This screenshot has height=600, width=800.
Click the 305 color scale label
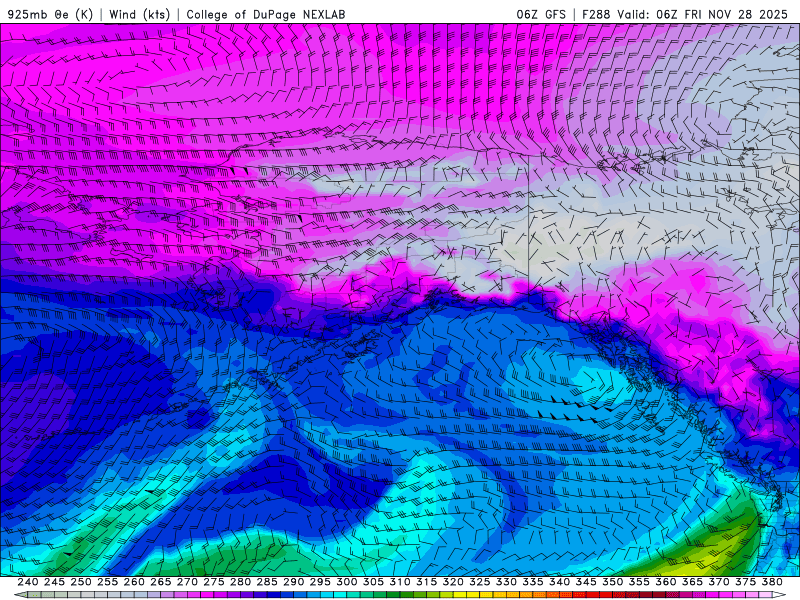[x=373, y=582]
